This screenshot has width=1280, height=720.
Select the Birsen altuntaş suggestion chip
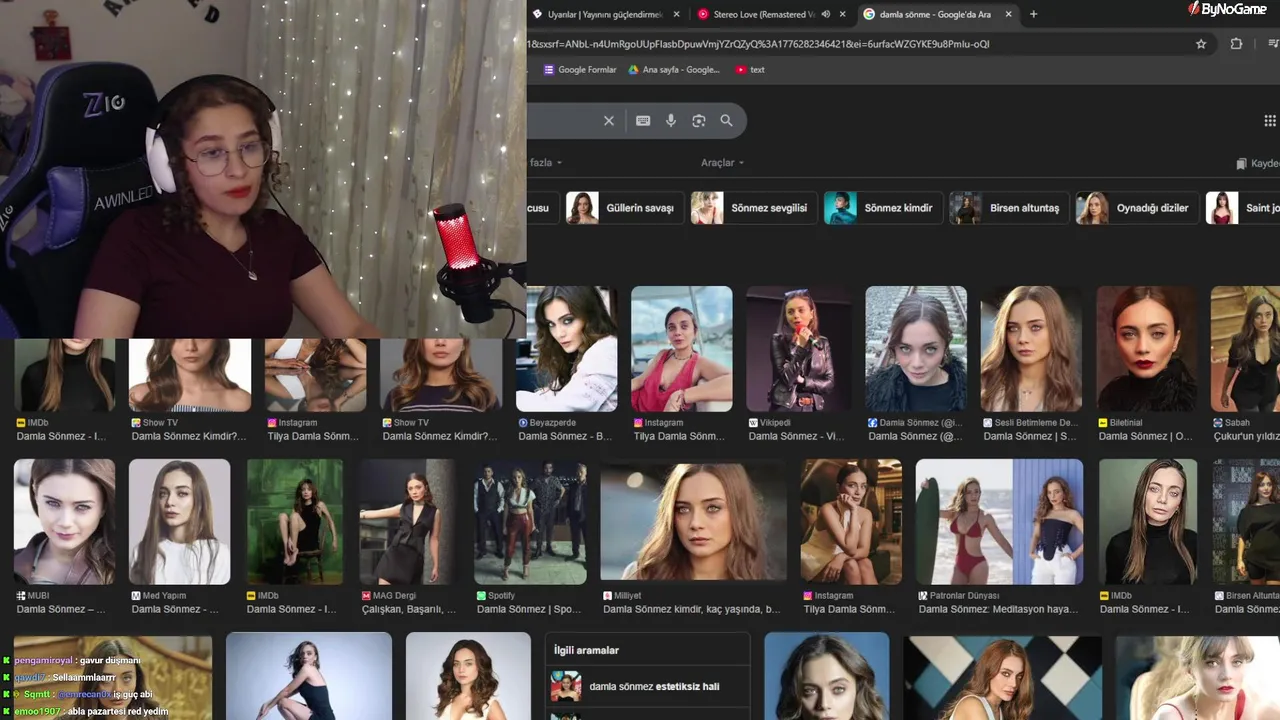[1009, 208]
